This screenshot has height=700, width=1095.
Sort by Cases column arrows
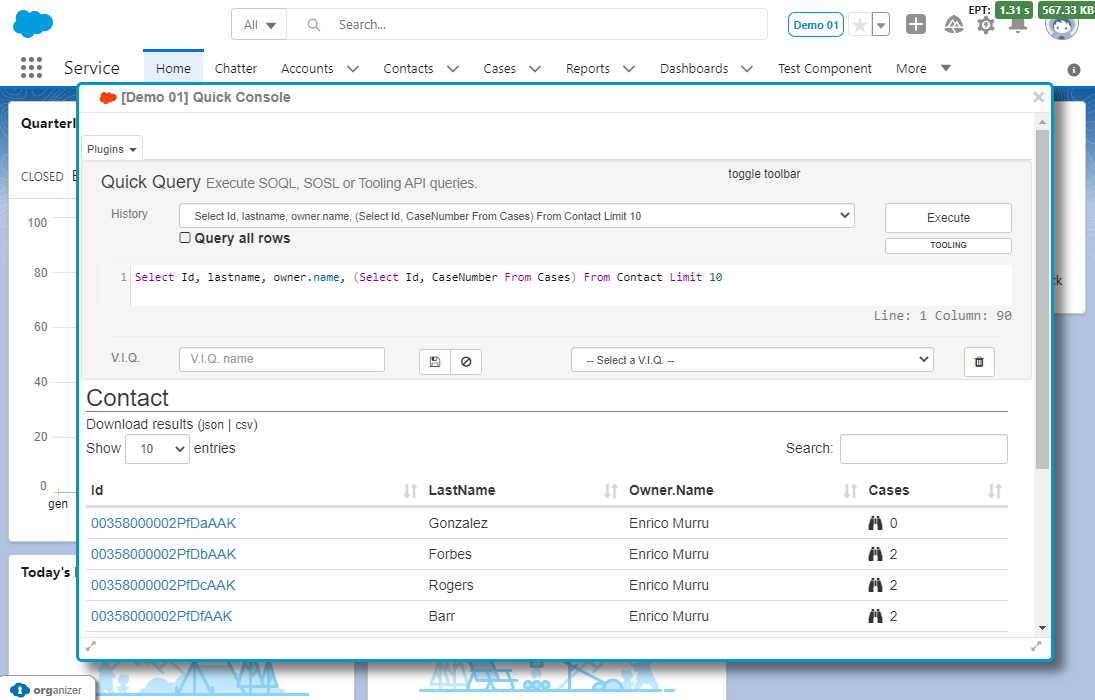click(x=995, y=491)
